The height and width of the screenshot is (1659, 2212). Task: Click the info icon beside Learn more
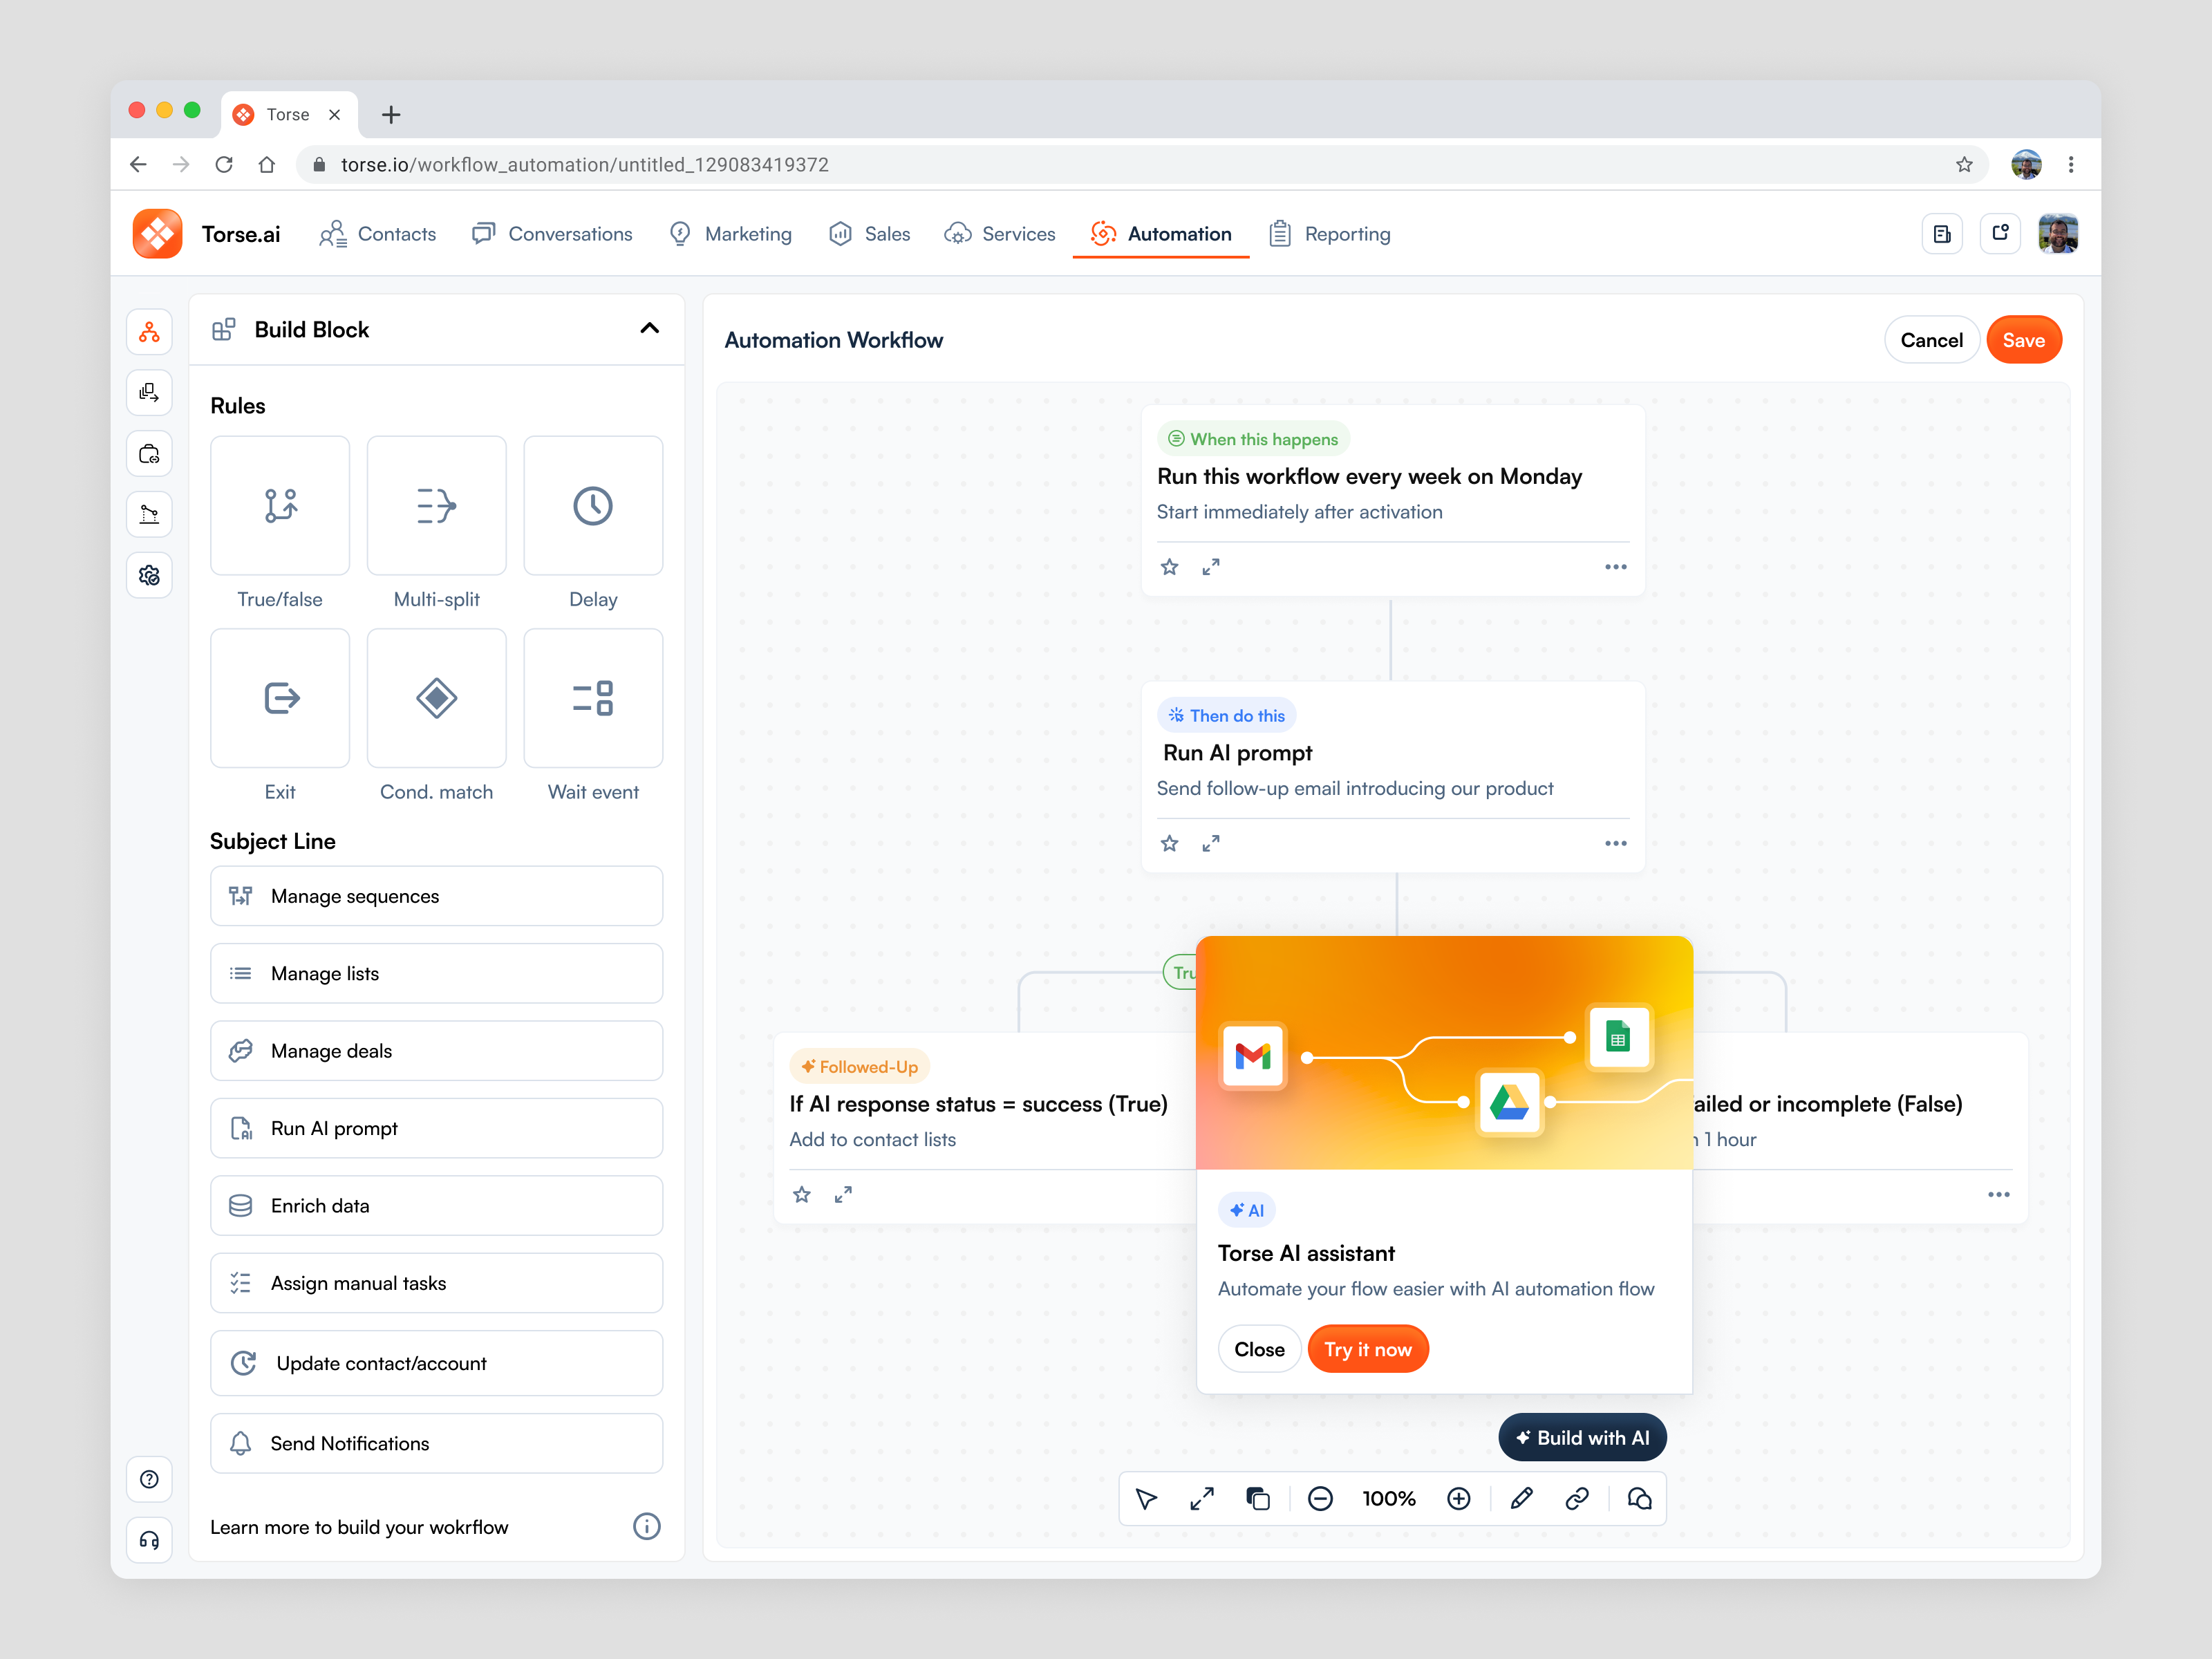coord(647,1527)
